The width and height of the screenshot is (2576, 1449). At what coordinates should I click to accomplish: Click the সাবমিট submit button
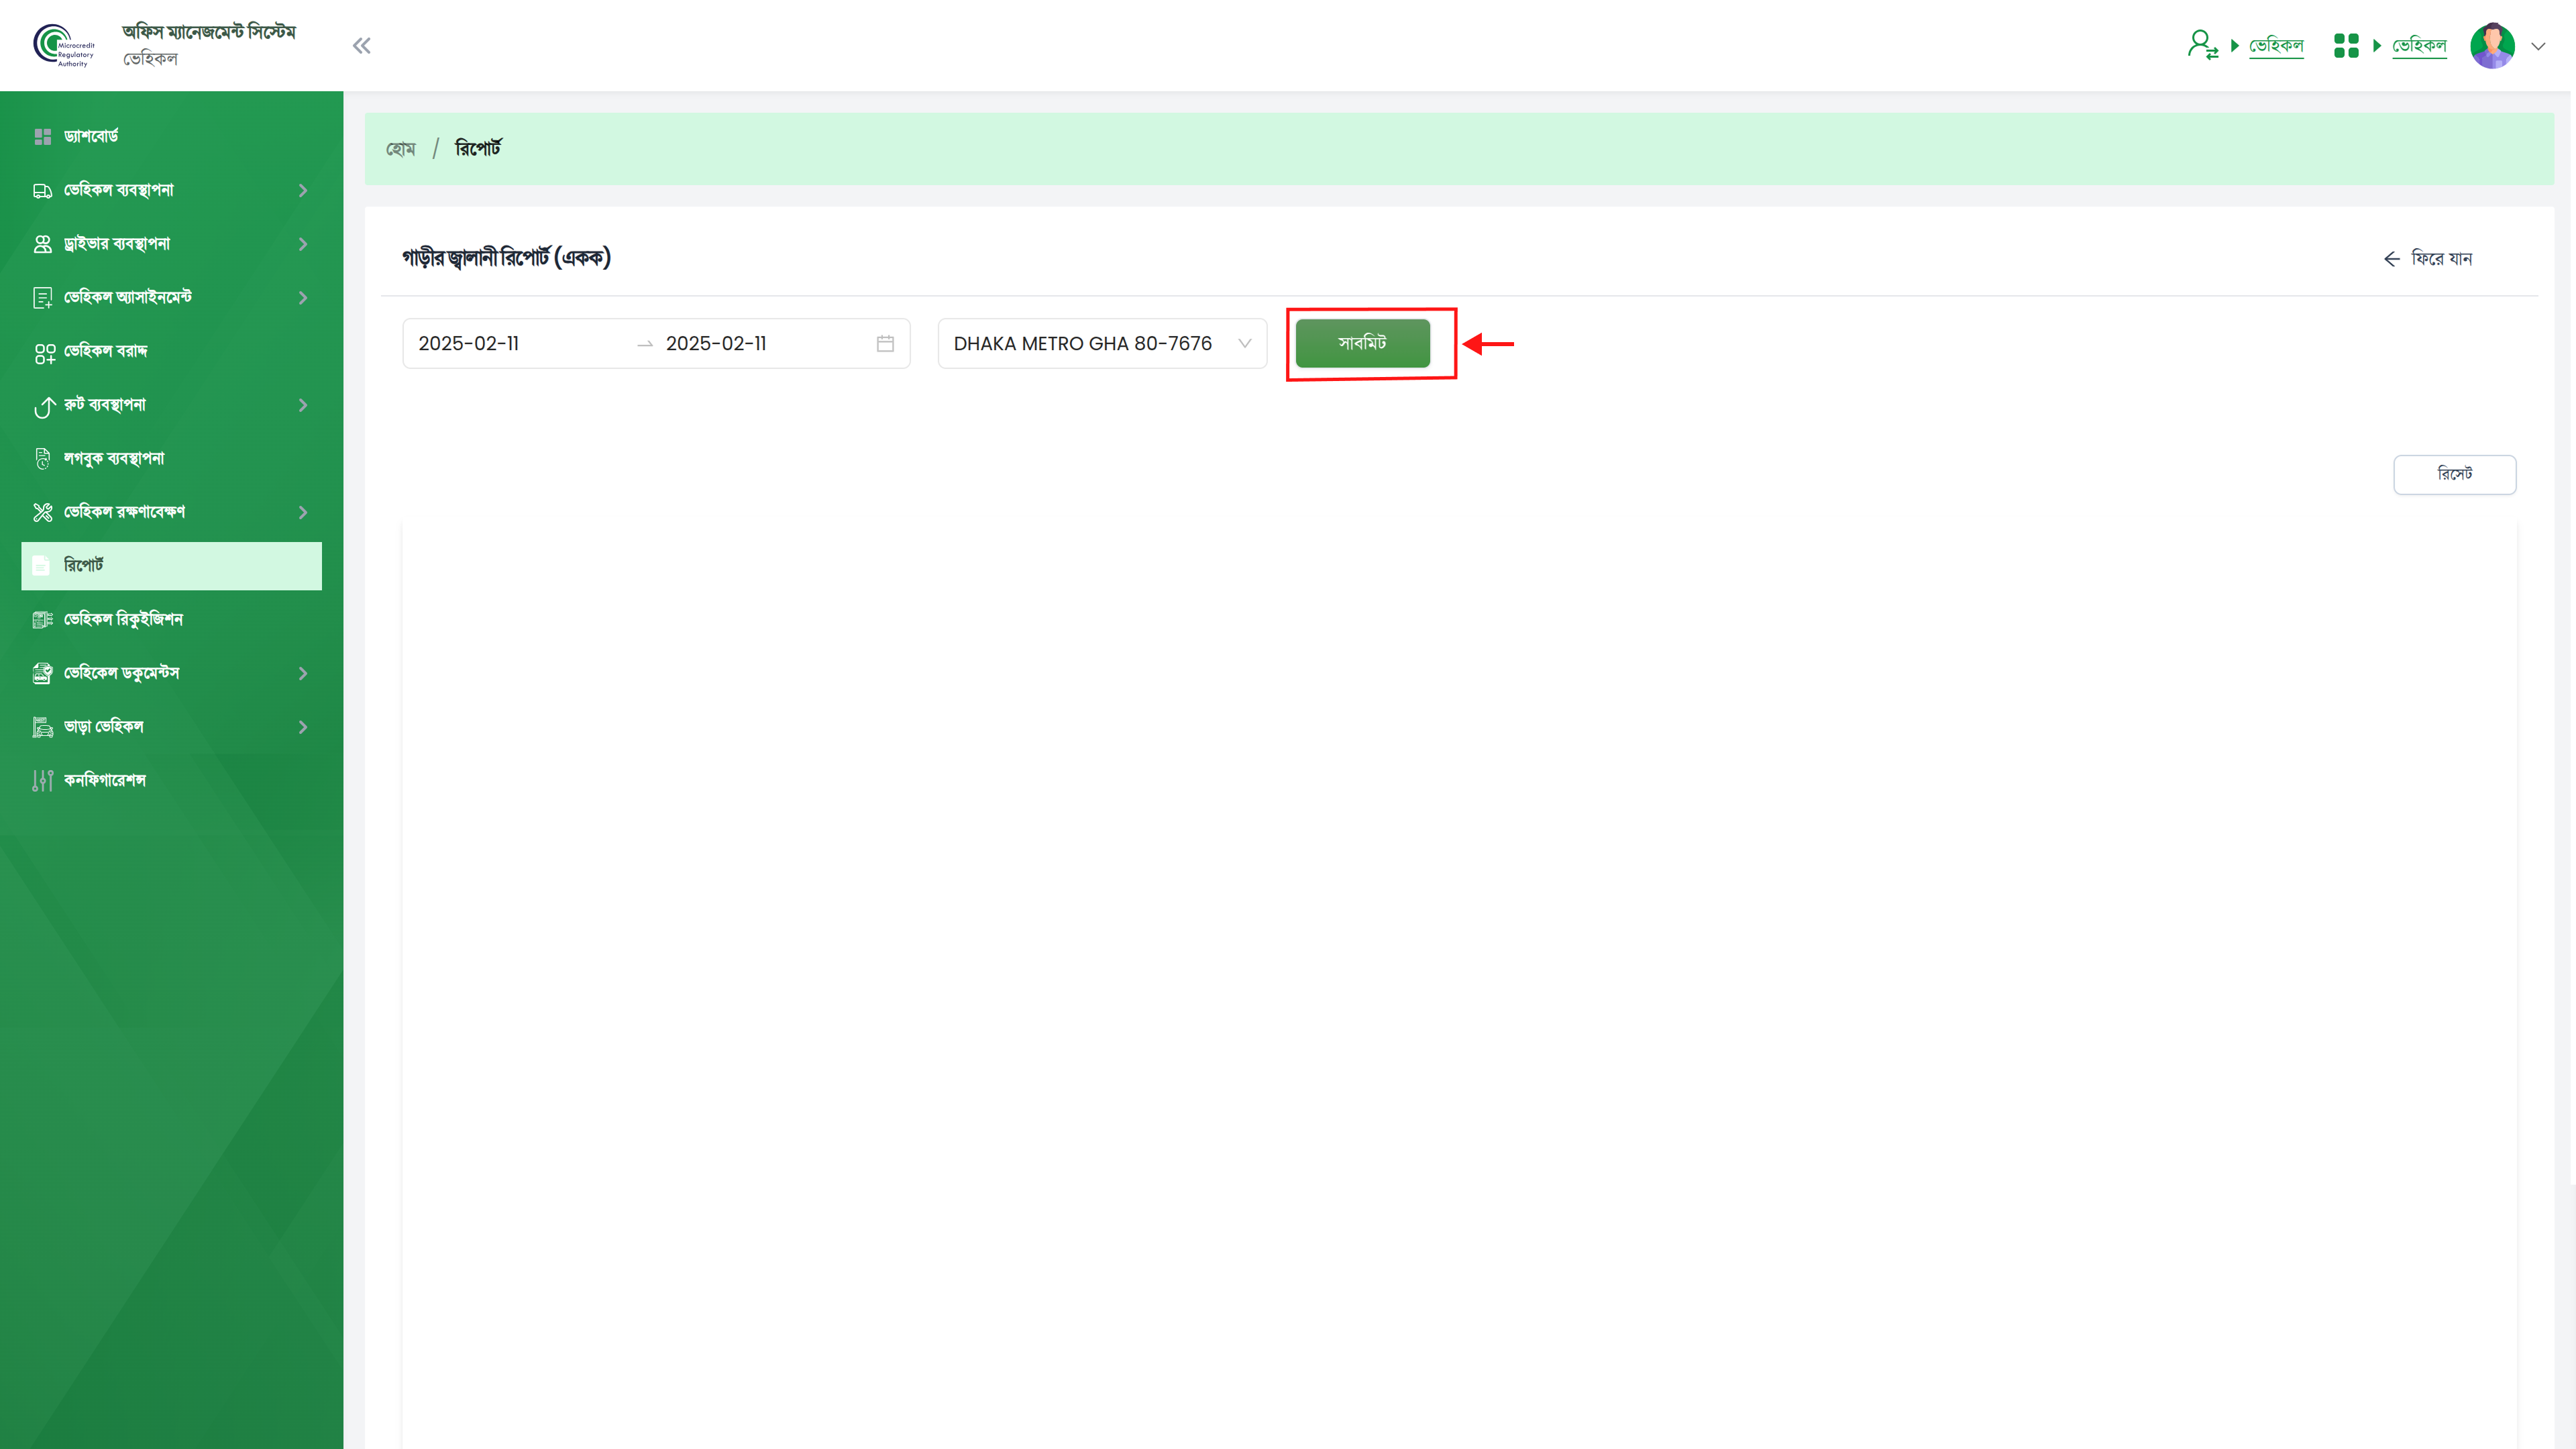(x=1362, y=343)
